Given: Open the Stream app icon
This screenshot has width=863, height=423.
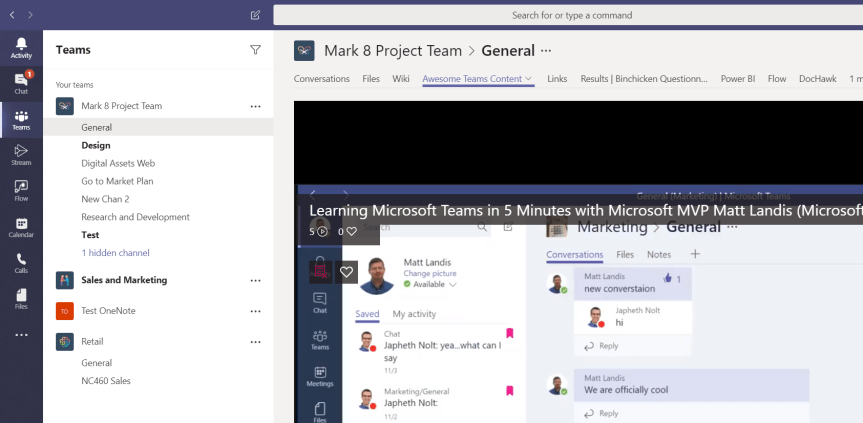Looking at the screenshot, I should pos(21,154).
